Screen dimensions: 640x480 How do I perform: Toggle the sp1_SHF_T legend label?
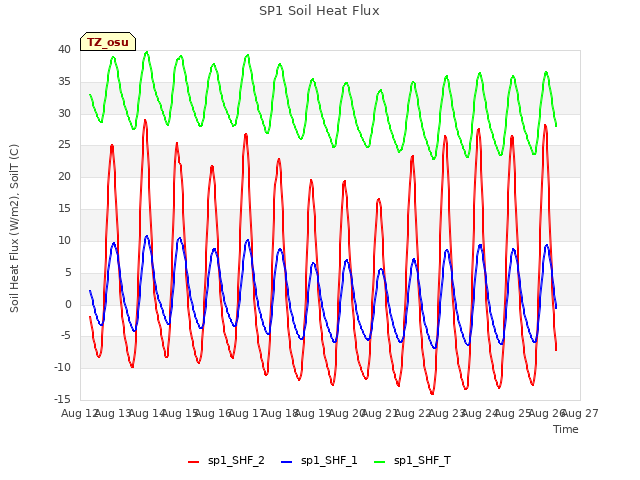[422, 460]
